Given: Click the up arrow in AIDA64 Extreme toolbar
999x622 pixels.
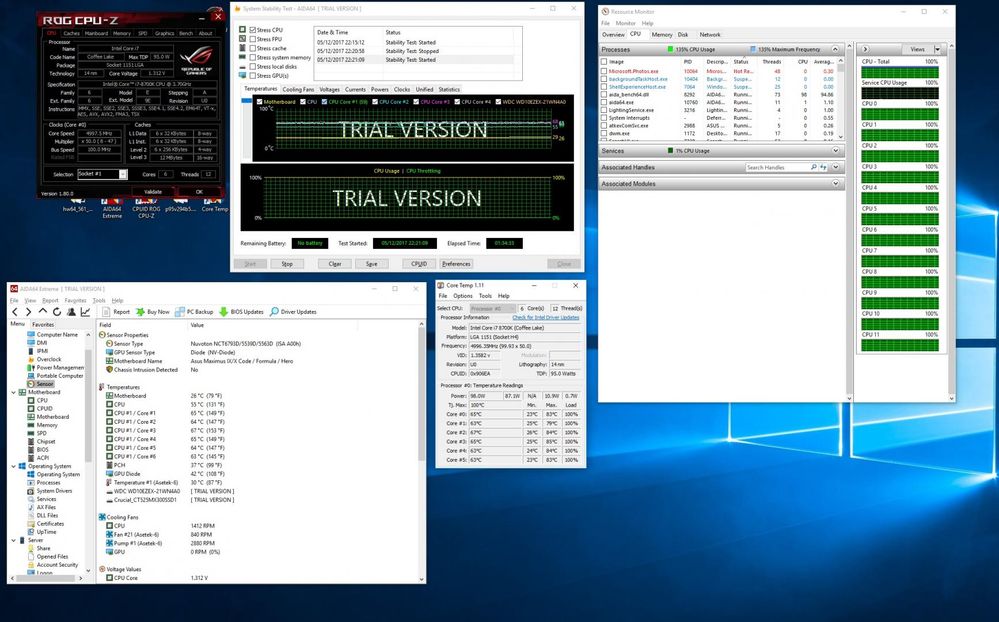Looking at the screenshot, I should (x=43, y=311).
